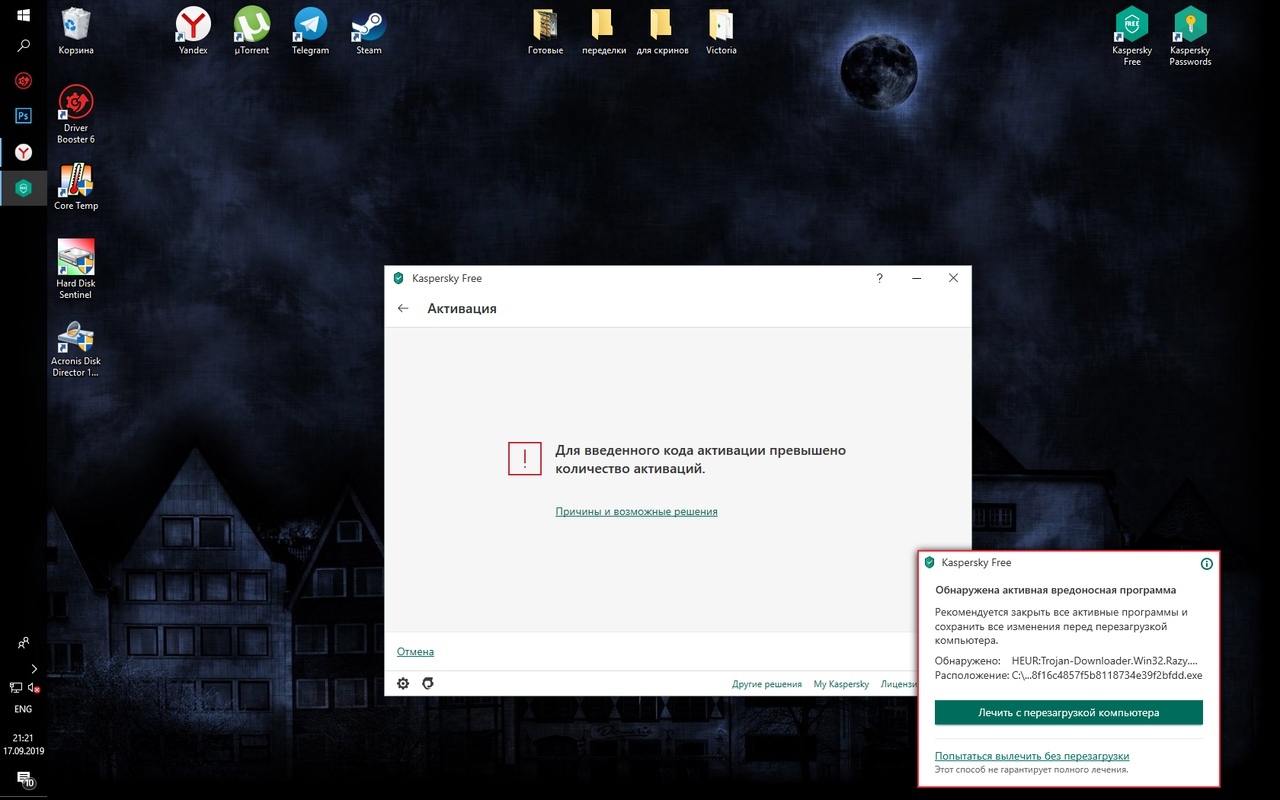The height and width of the screenshot is (800, 1280).
Task: Open the Другие решения link
Action: coord(767,684)
